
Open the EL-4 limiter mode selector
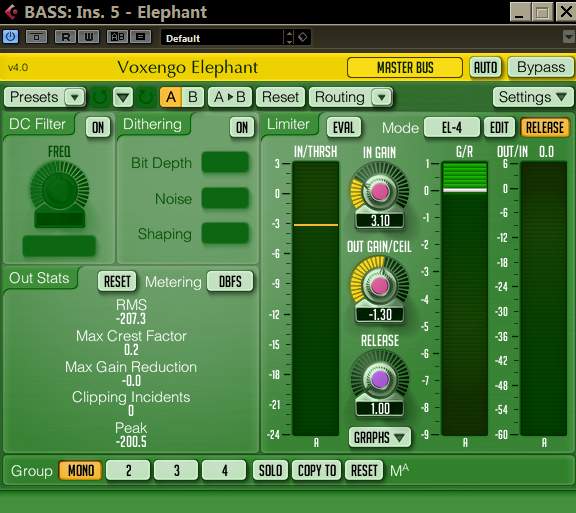pos(451,128)
